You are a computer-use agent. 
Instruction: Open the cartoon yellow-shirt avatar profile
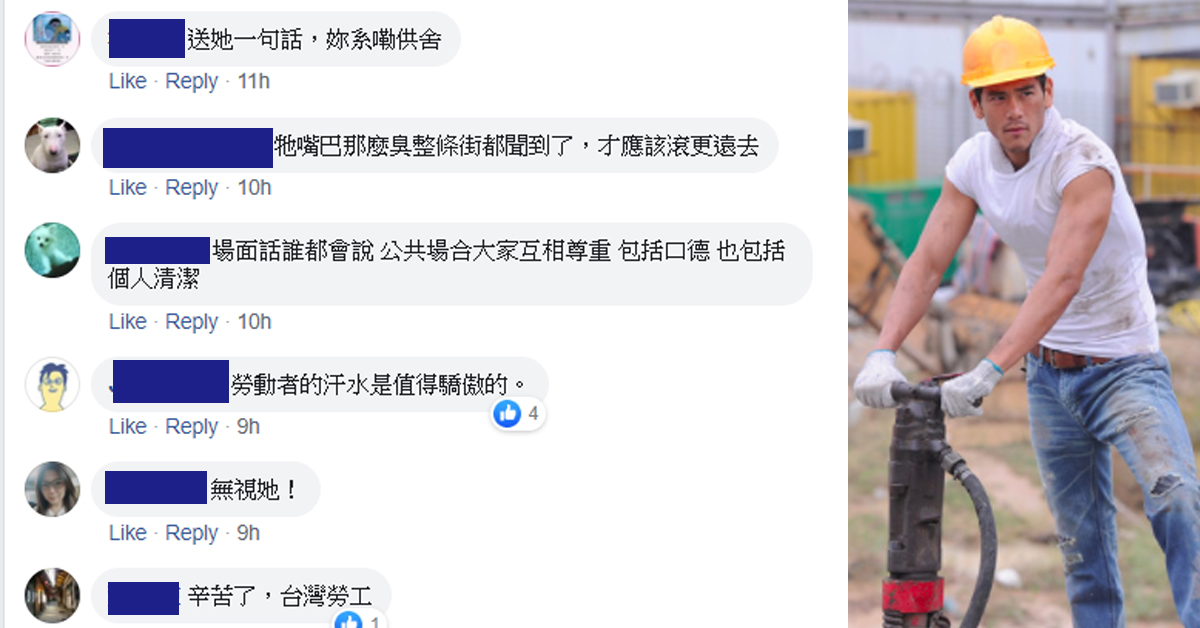pyautogui.click(x=52, y=384)
